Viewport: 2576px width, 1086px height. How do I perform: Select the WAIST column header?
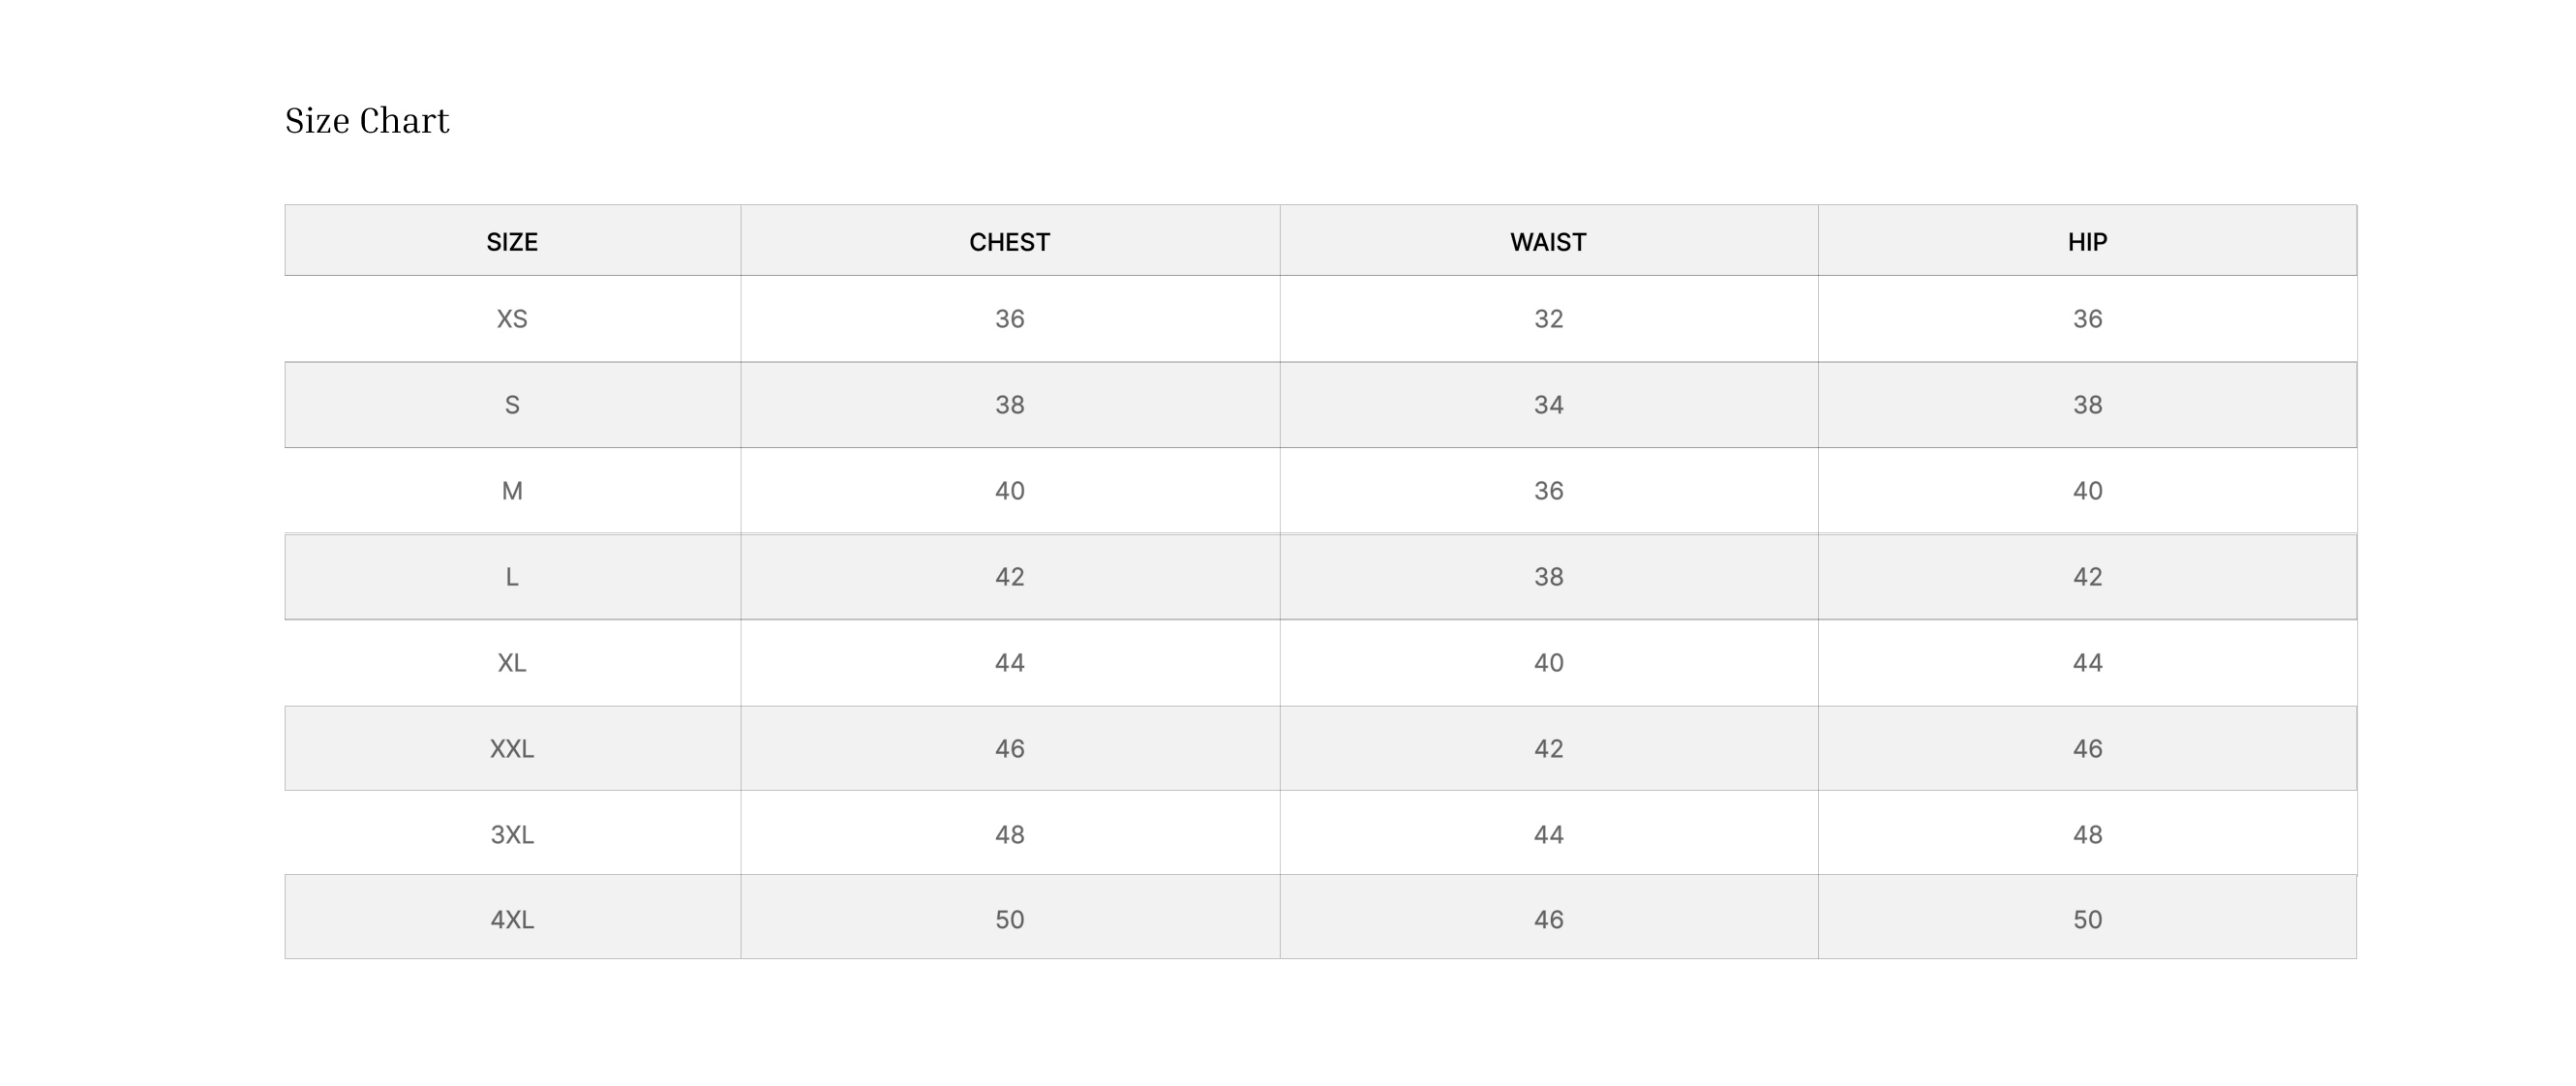[x=1548, y=242]
